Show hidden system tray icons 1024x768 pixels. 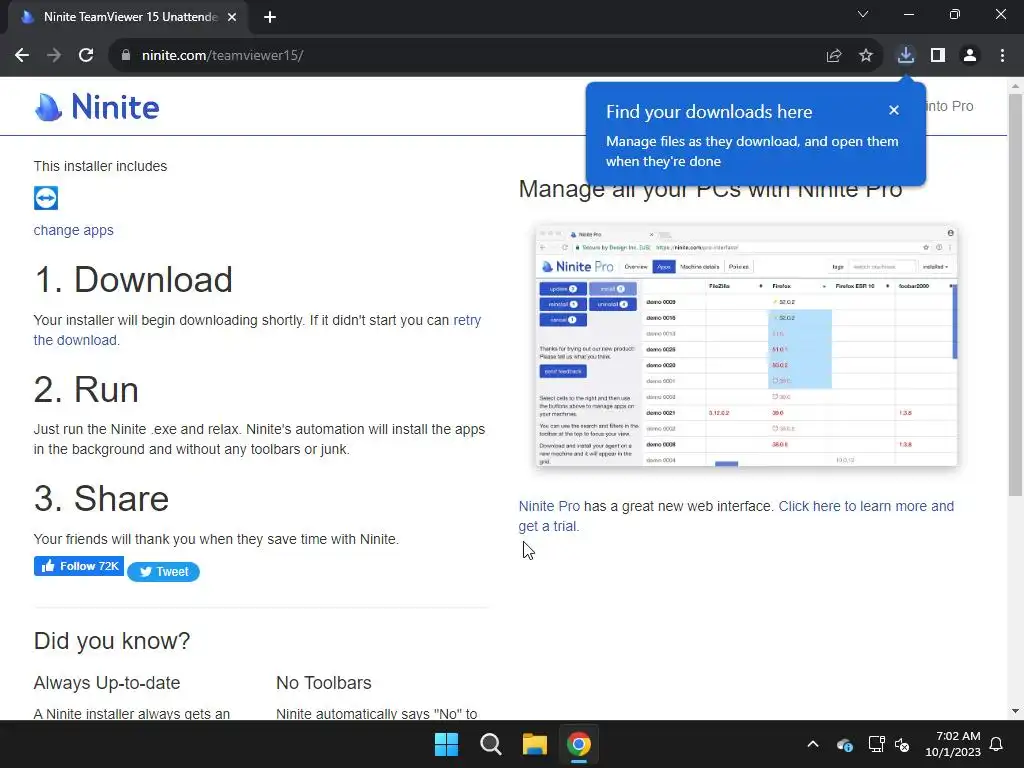pos(813,744)
